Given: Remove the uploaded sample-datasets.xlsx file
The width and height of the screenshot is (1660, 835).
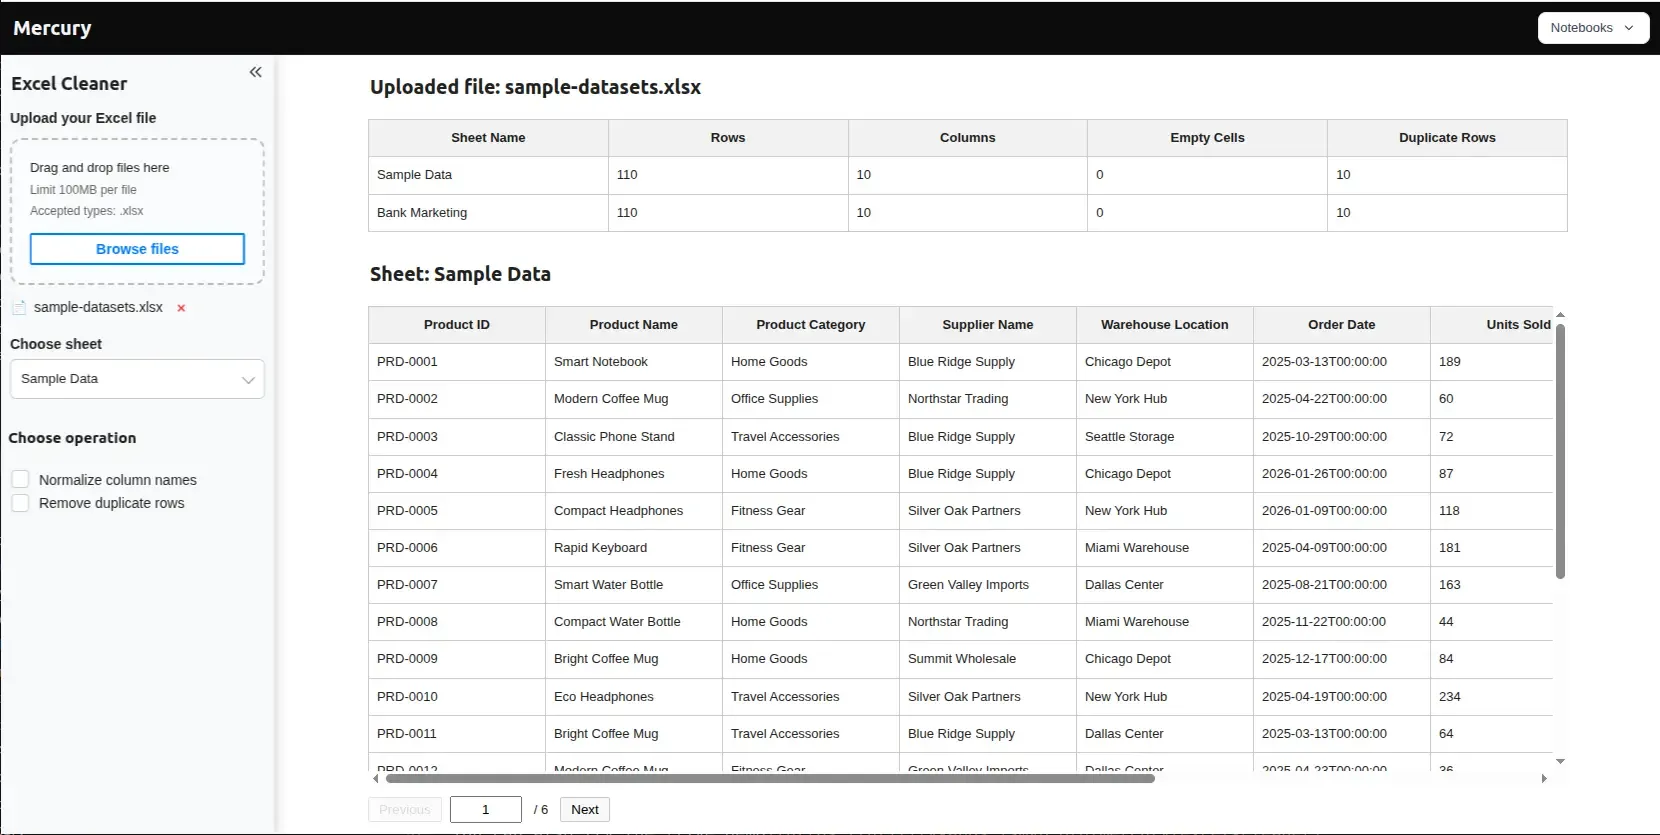Looking at the screenshot, I should tap(181, 308).
